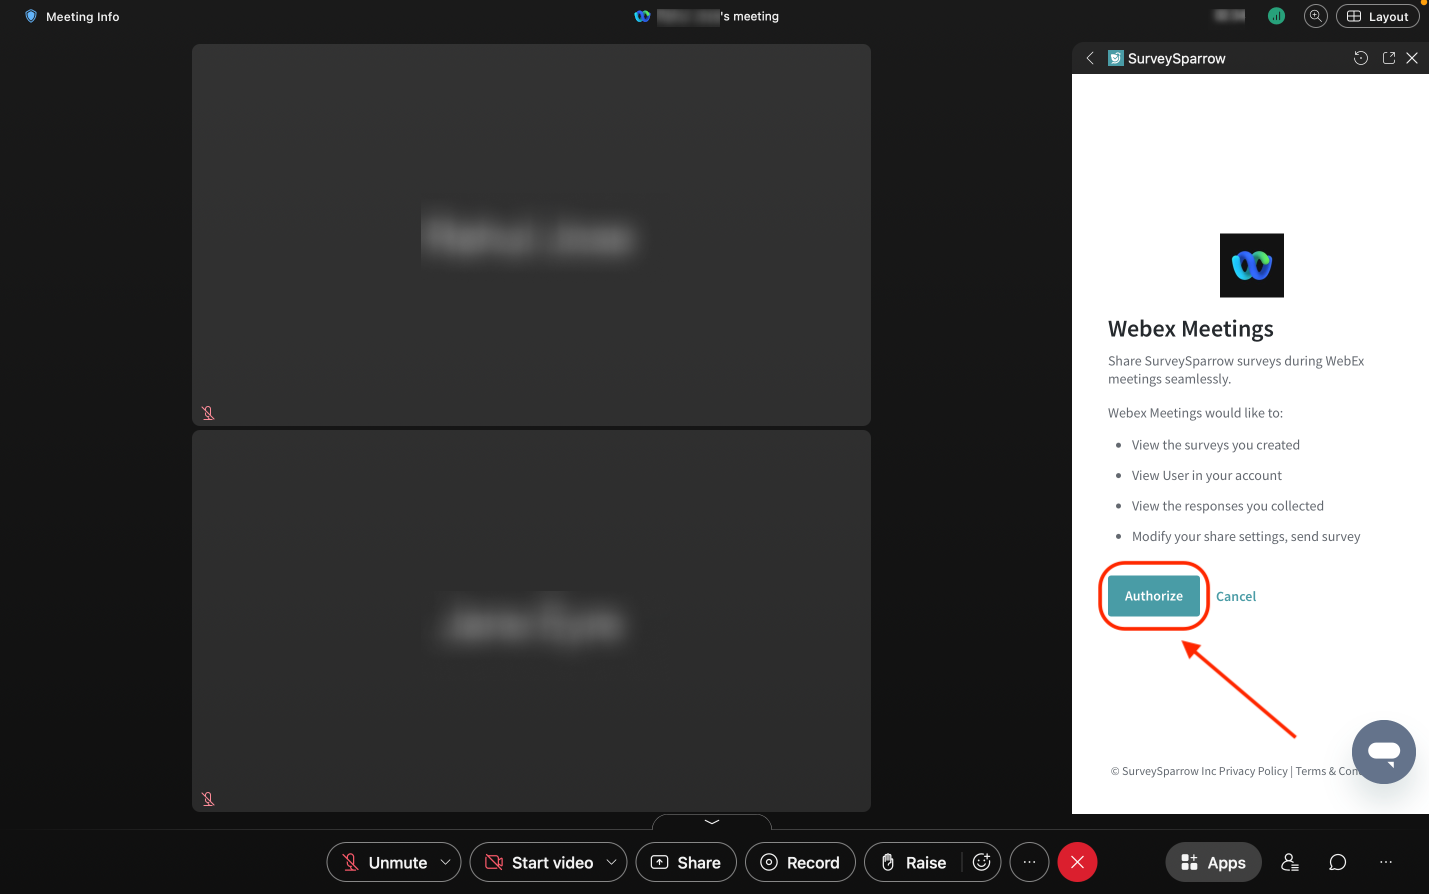Turn on camera with Start video

539,862
